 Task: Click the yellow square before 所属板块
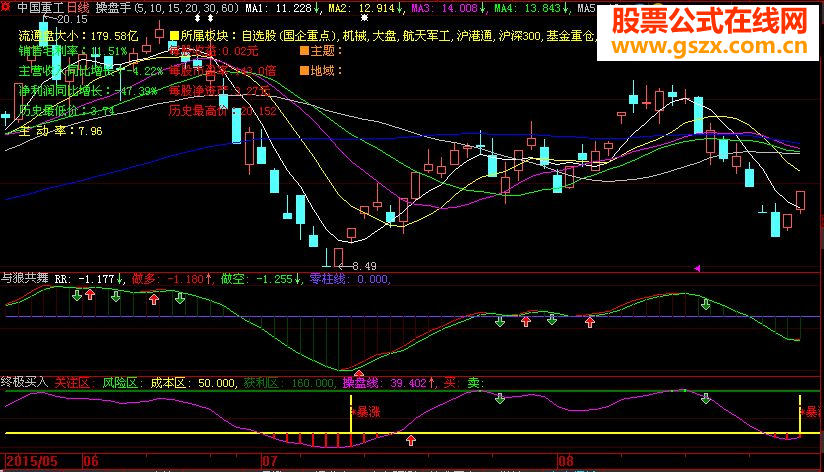174,36
